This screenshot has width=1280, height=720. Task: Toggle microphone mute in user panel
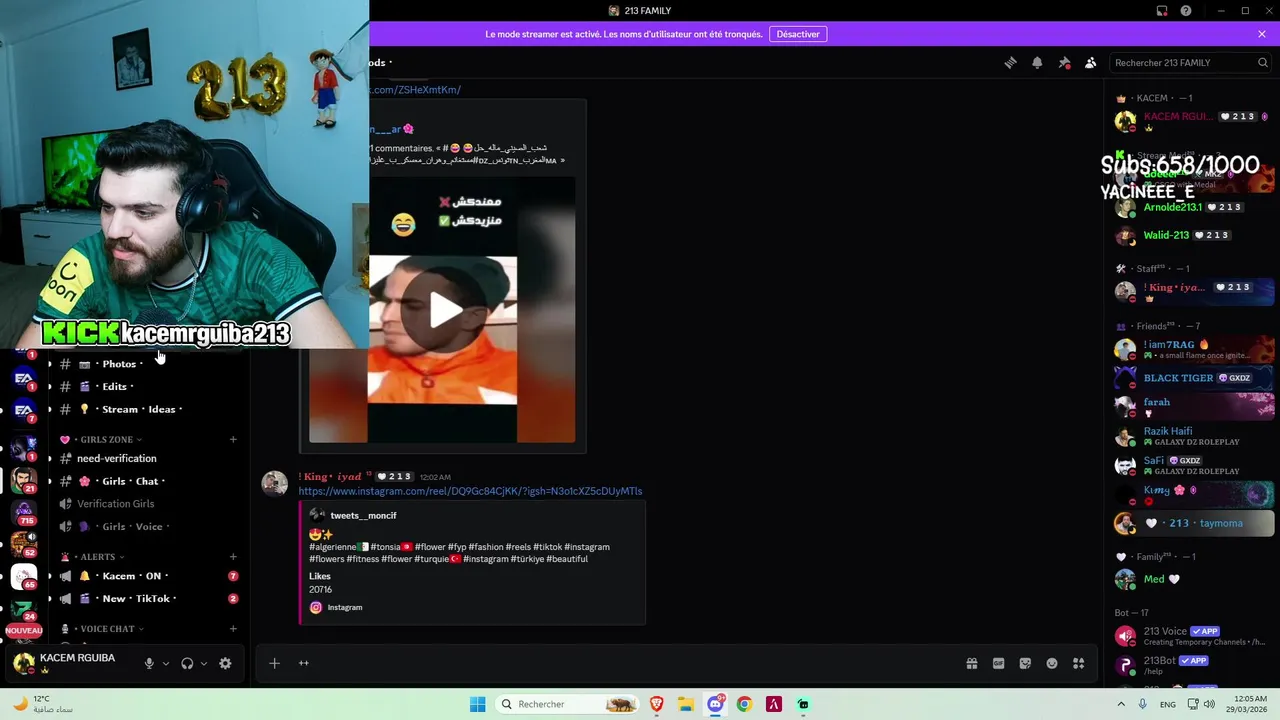149,663
